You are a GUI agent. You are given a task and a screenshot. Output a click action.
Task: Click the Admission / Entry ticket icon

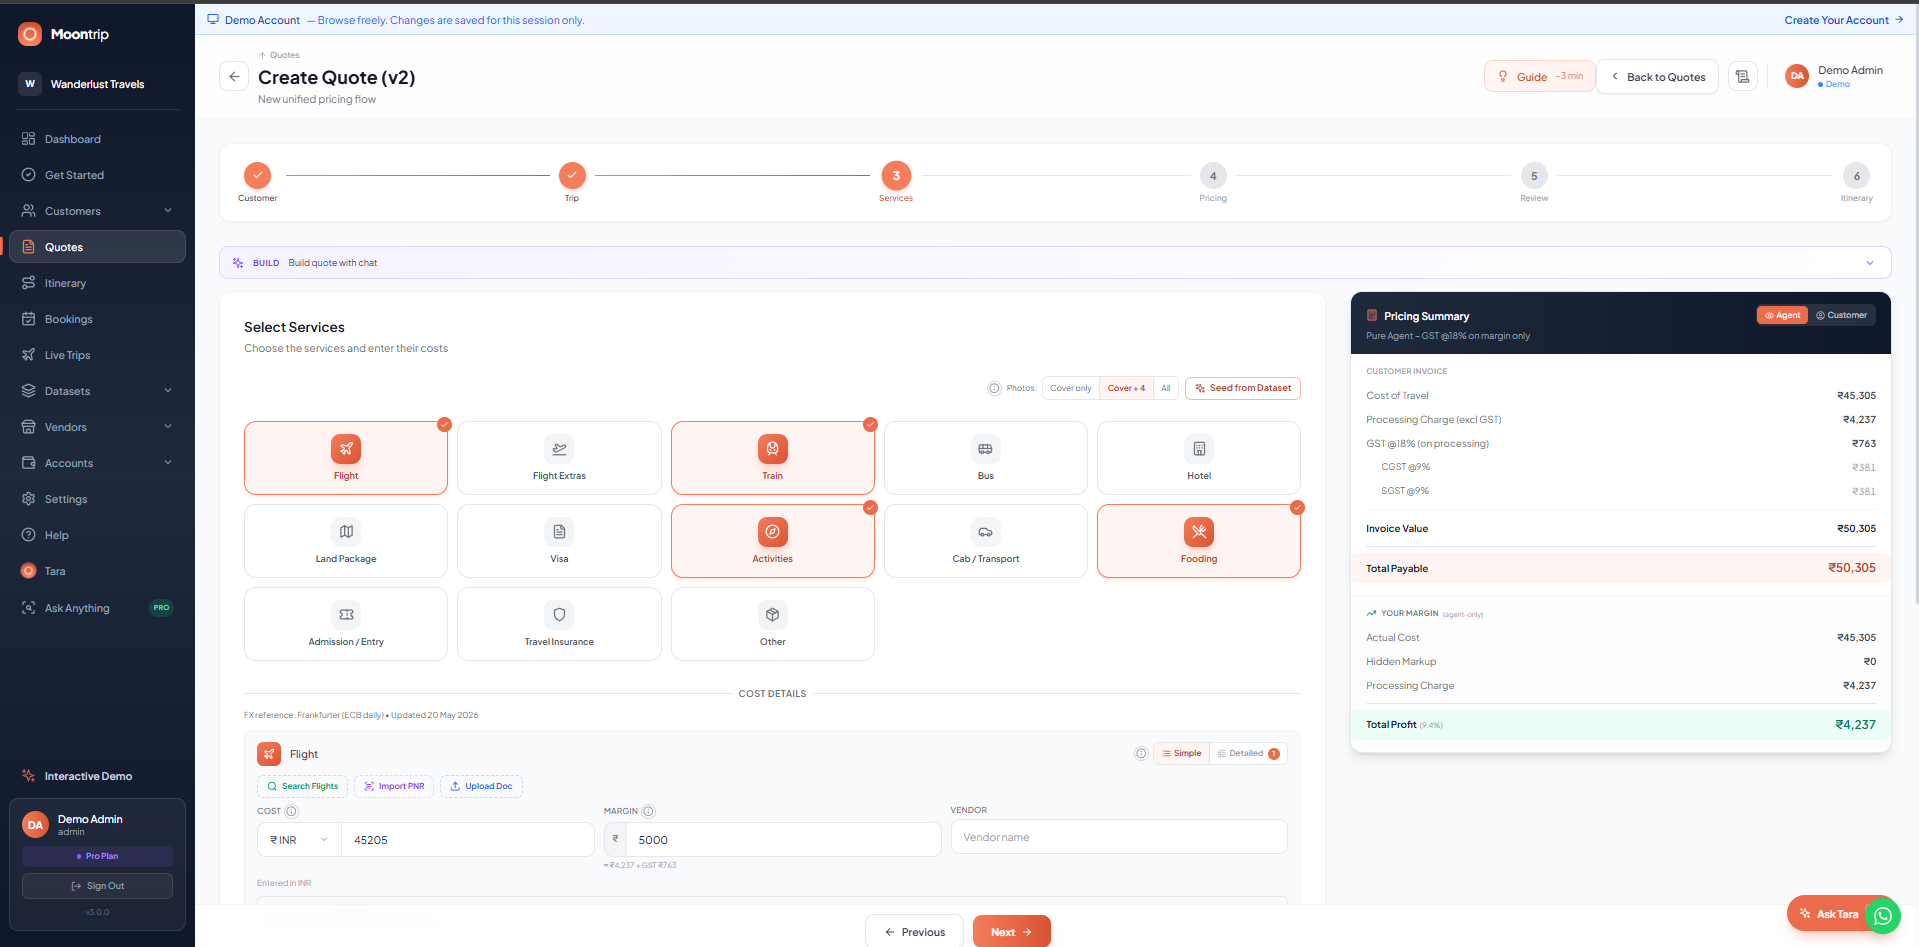point(346,615)
